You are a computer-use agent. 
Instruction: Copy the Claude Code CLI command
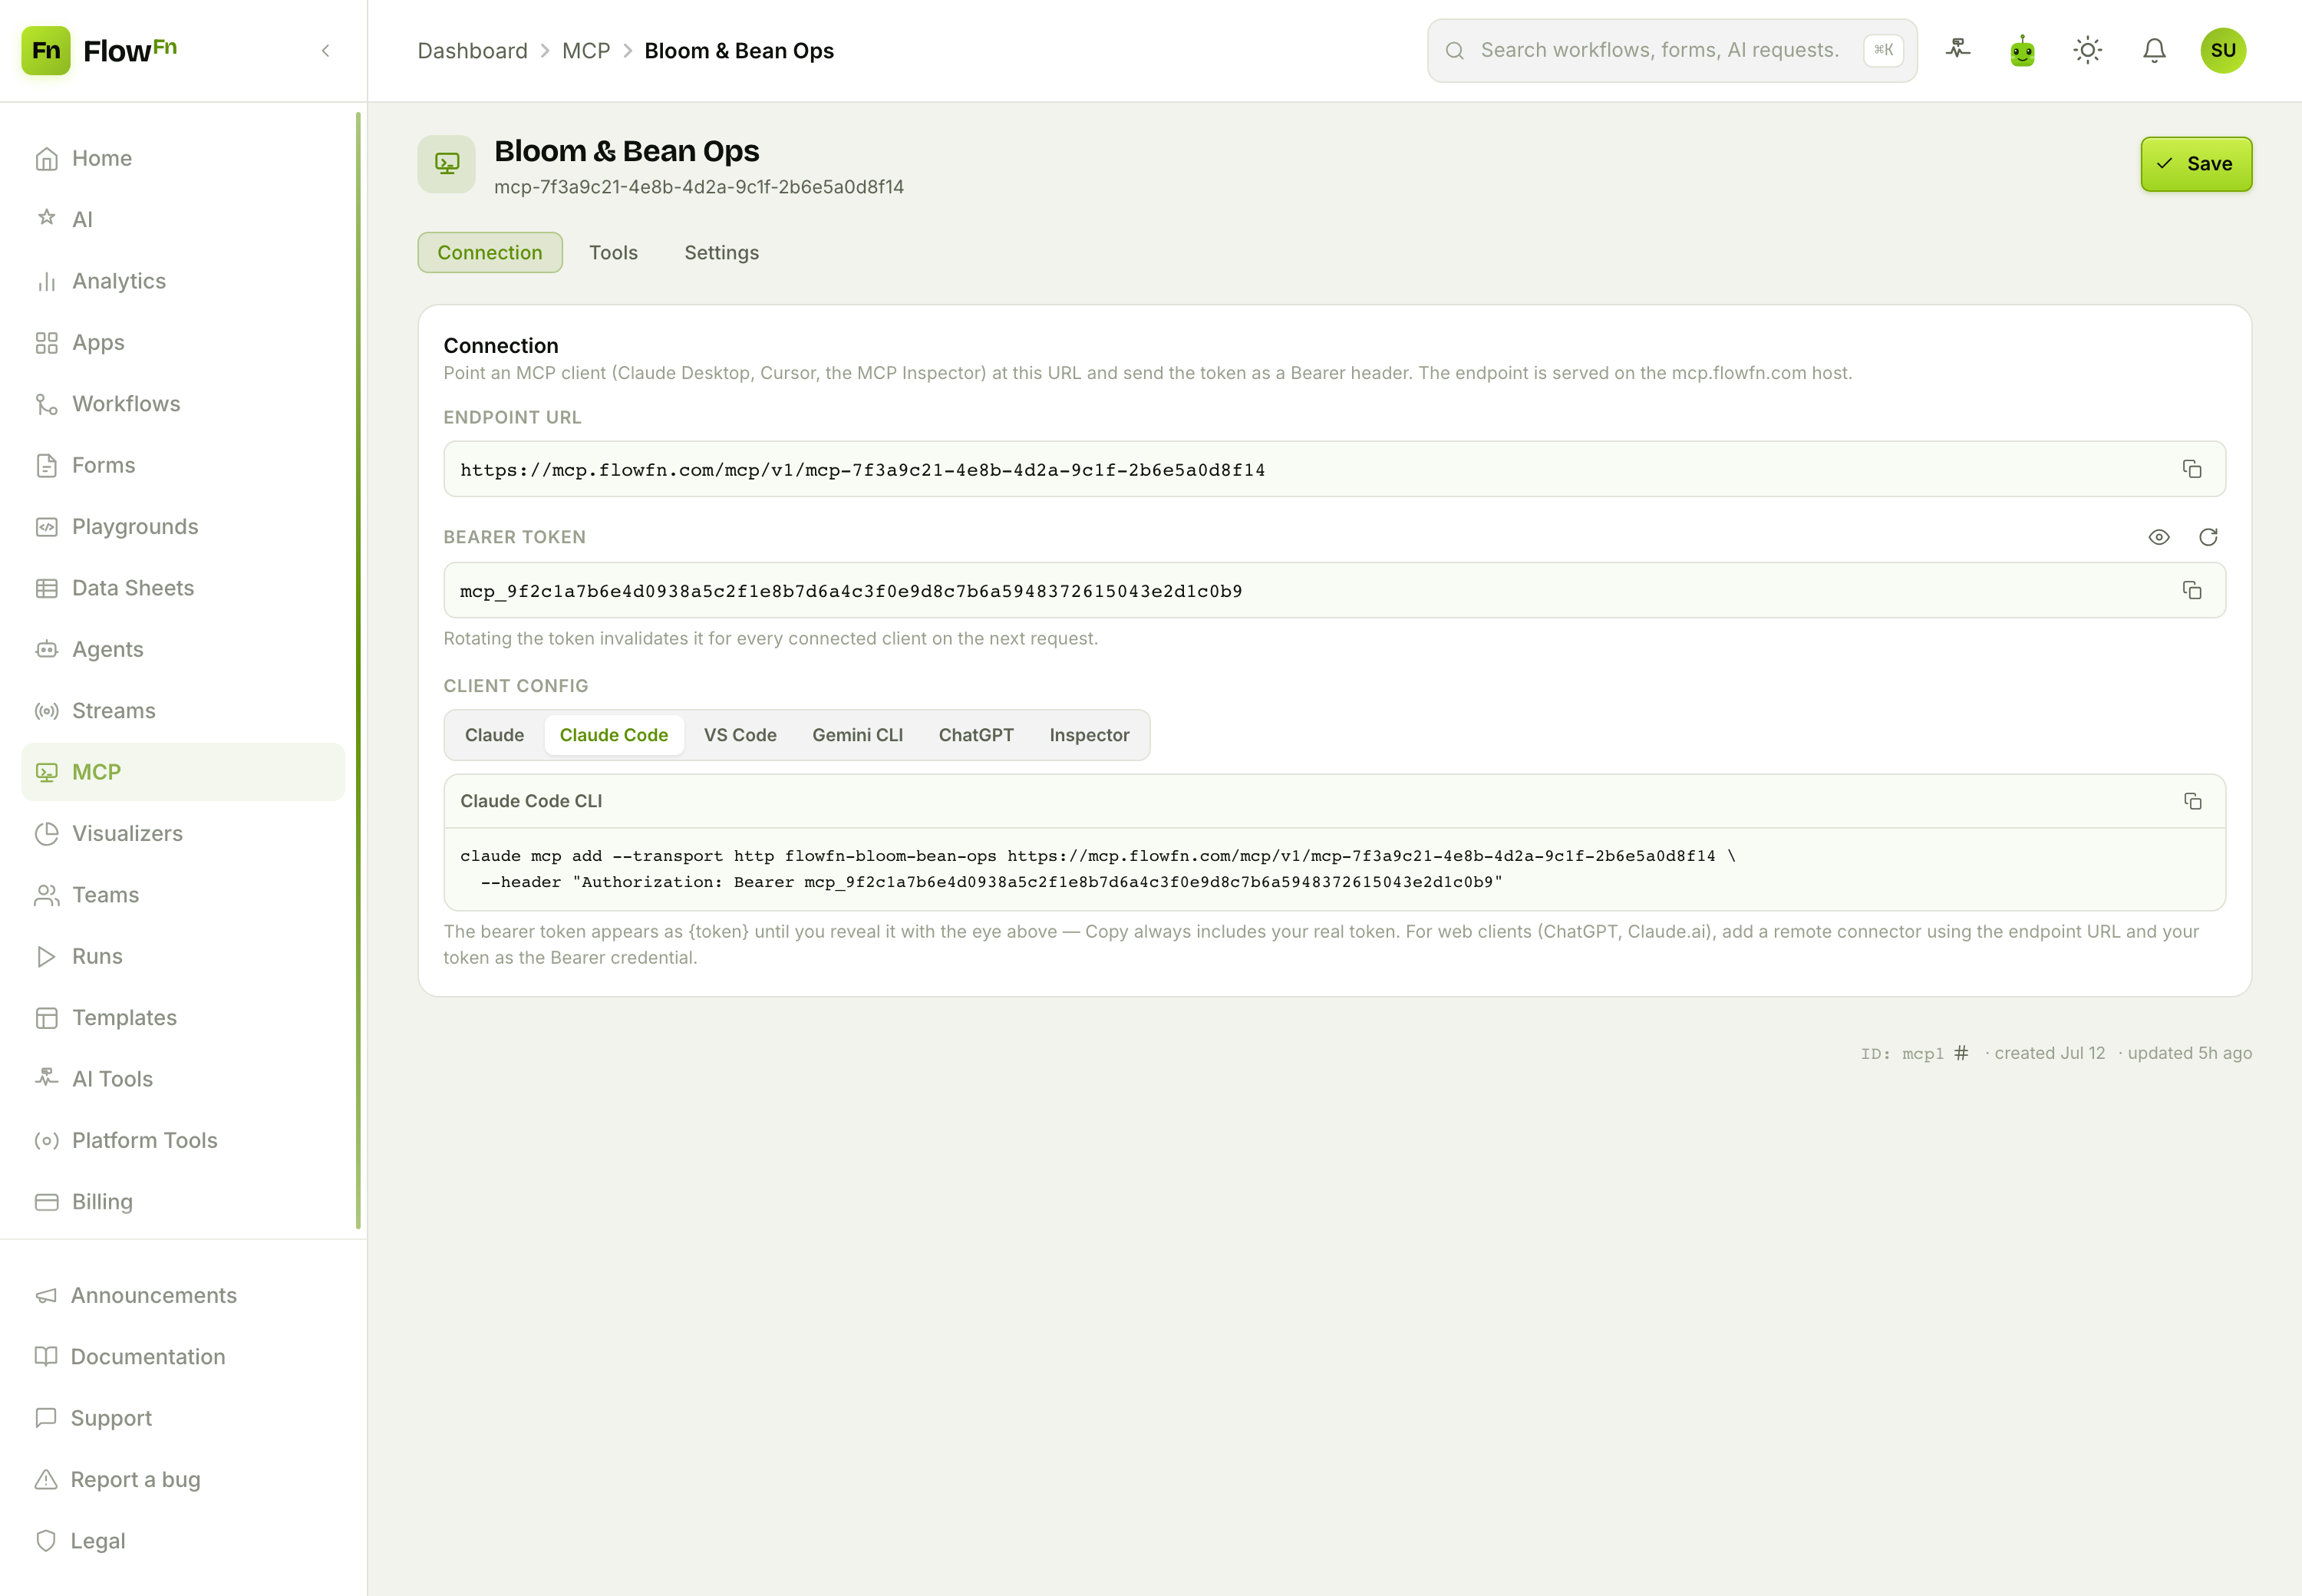2192,801
